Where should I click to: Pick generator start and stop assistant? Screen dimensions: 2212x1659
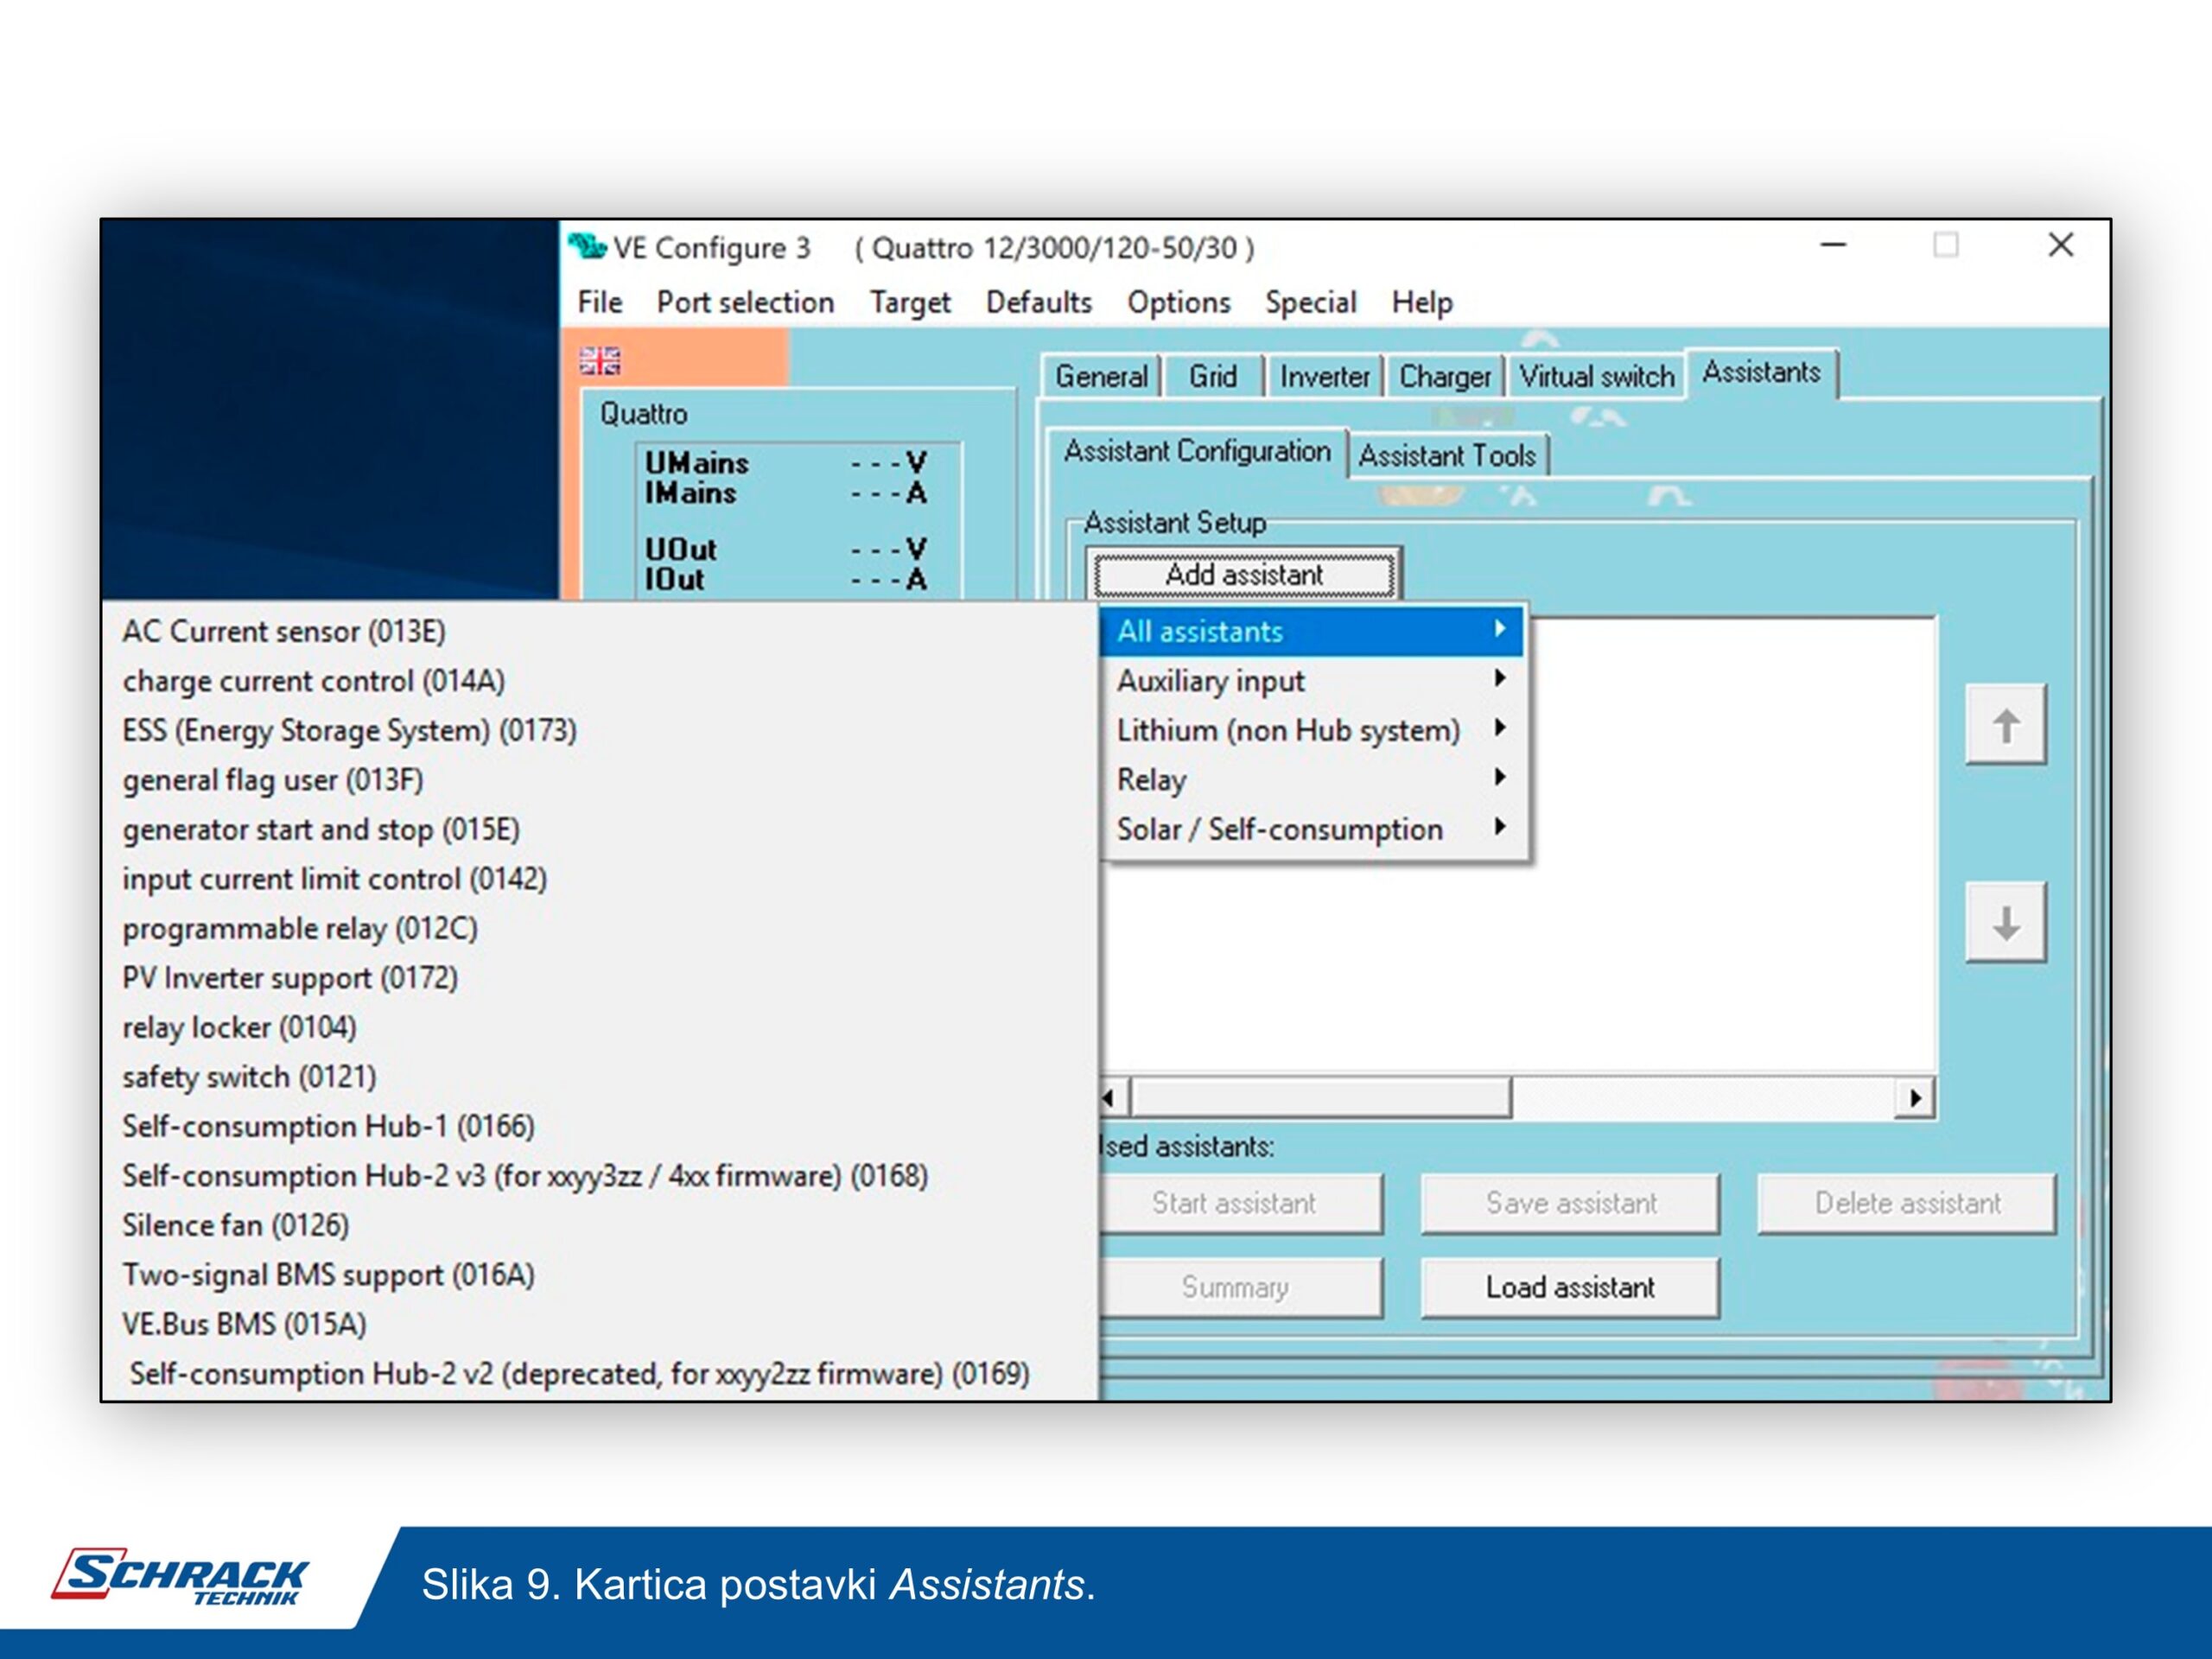click(321, 829)
